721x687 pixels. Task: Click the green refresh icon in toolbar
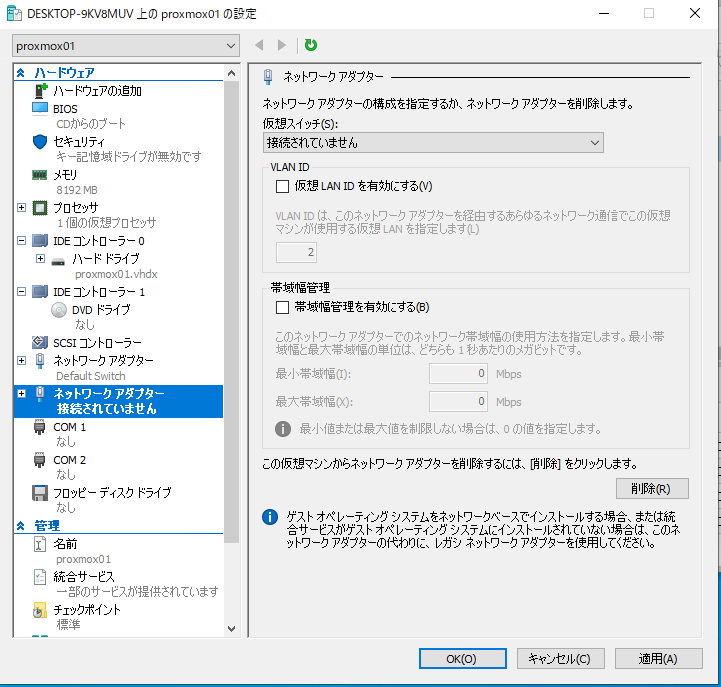311,45
